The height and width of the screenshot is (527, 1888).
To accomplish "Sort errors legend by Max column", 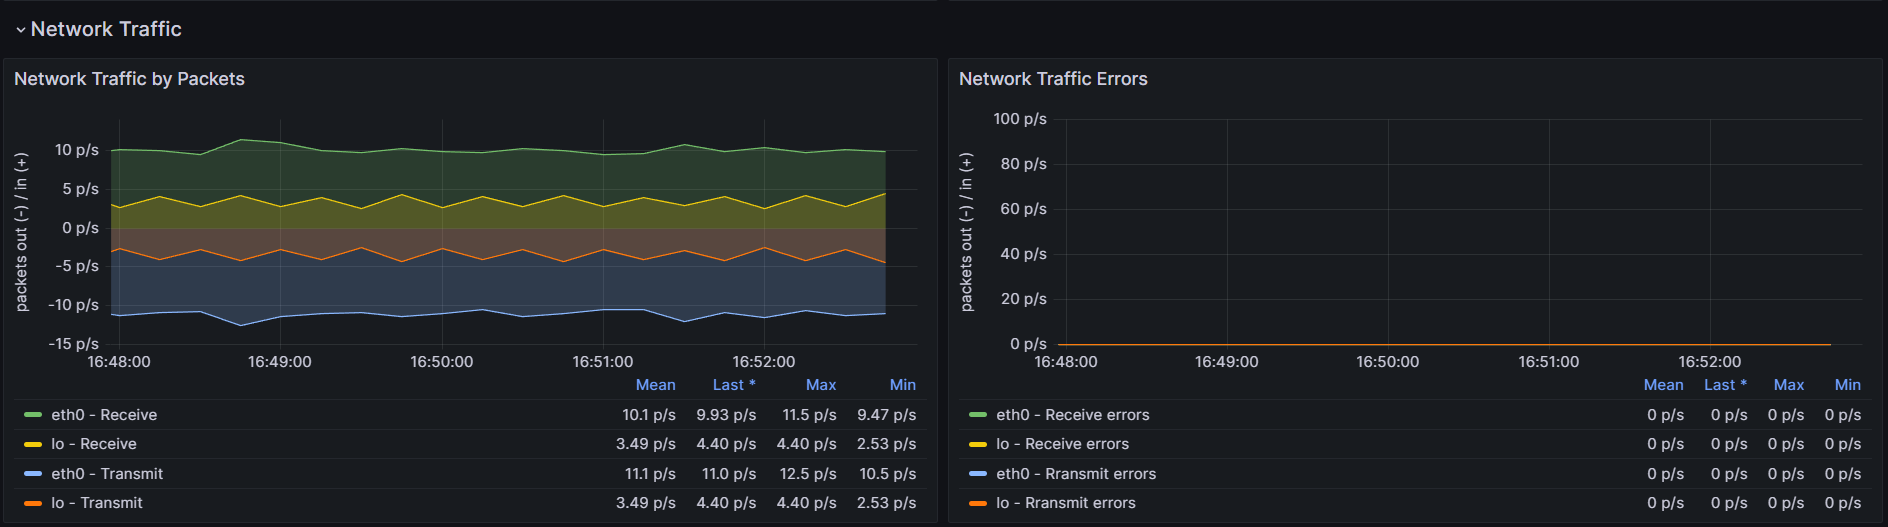I will 1789,385.
